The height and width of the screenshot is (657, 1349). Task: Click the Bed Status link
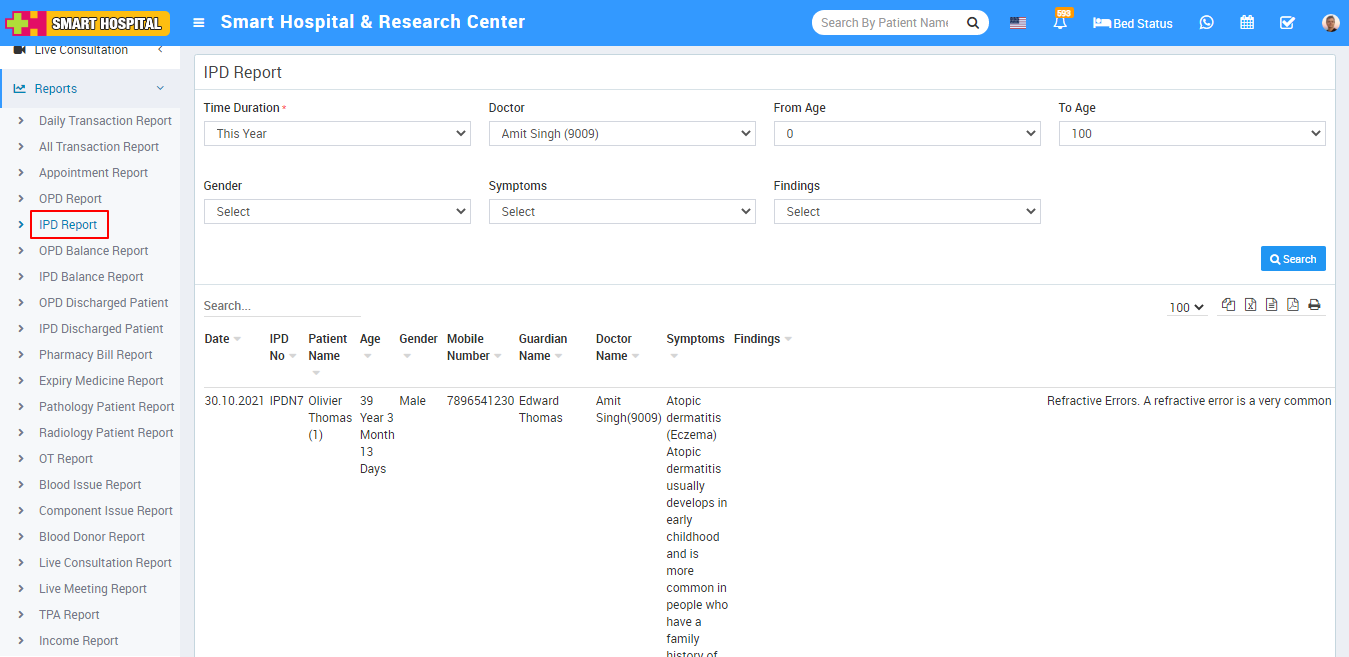tap(1133, 23)
